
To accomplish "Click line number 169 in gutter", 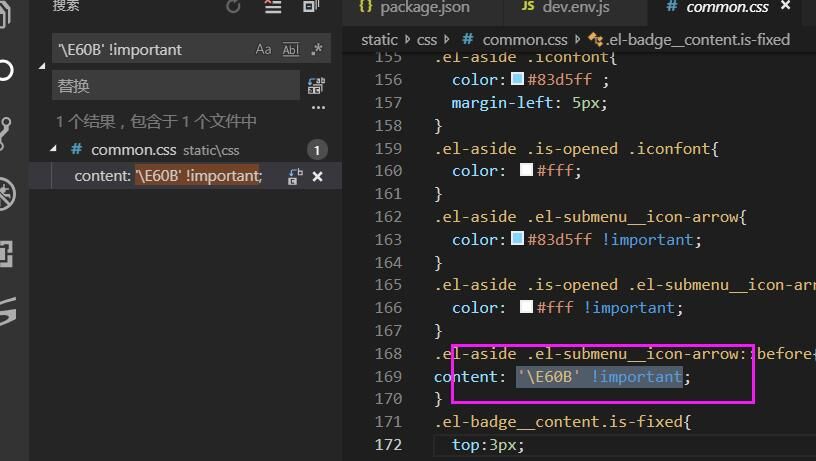I will click(388, 376).
